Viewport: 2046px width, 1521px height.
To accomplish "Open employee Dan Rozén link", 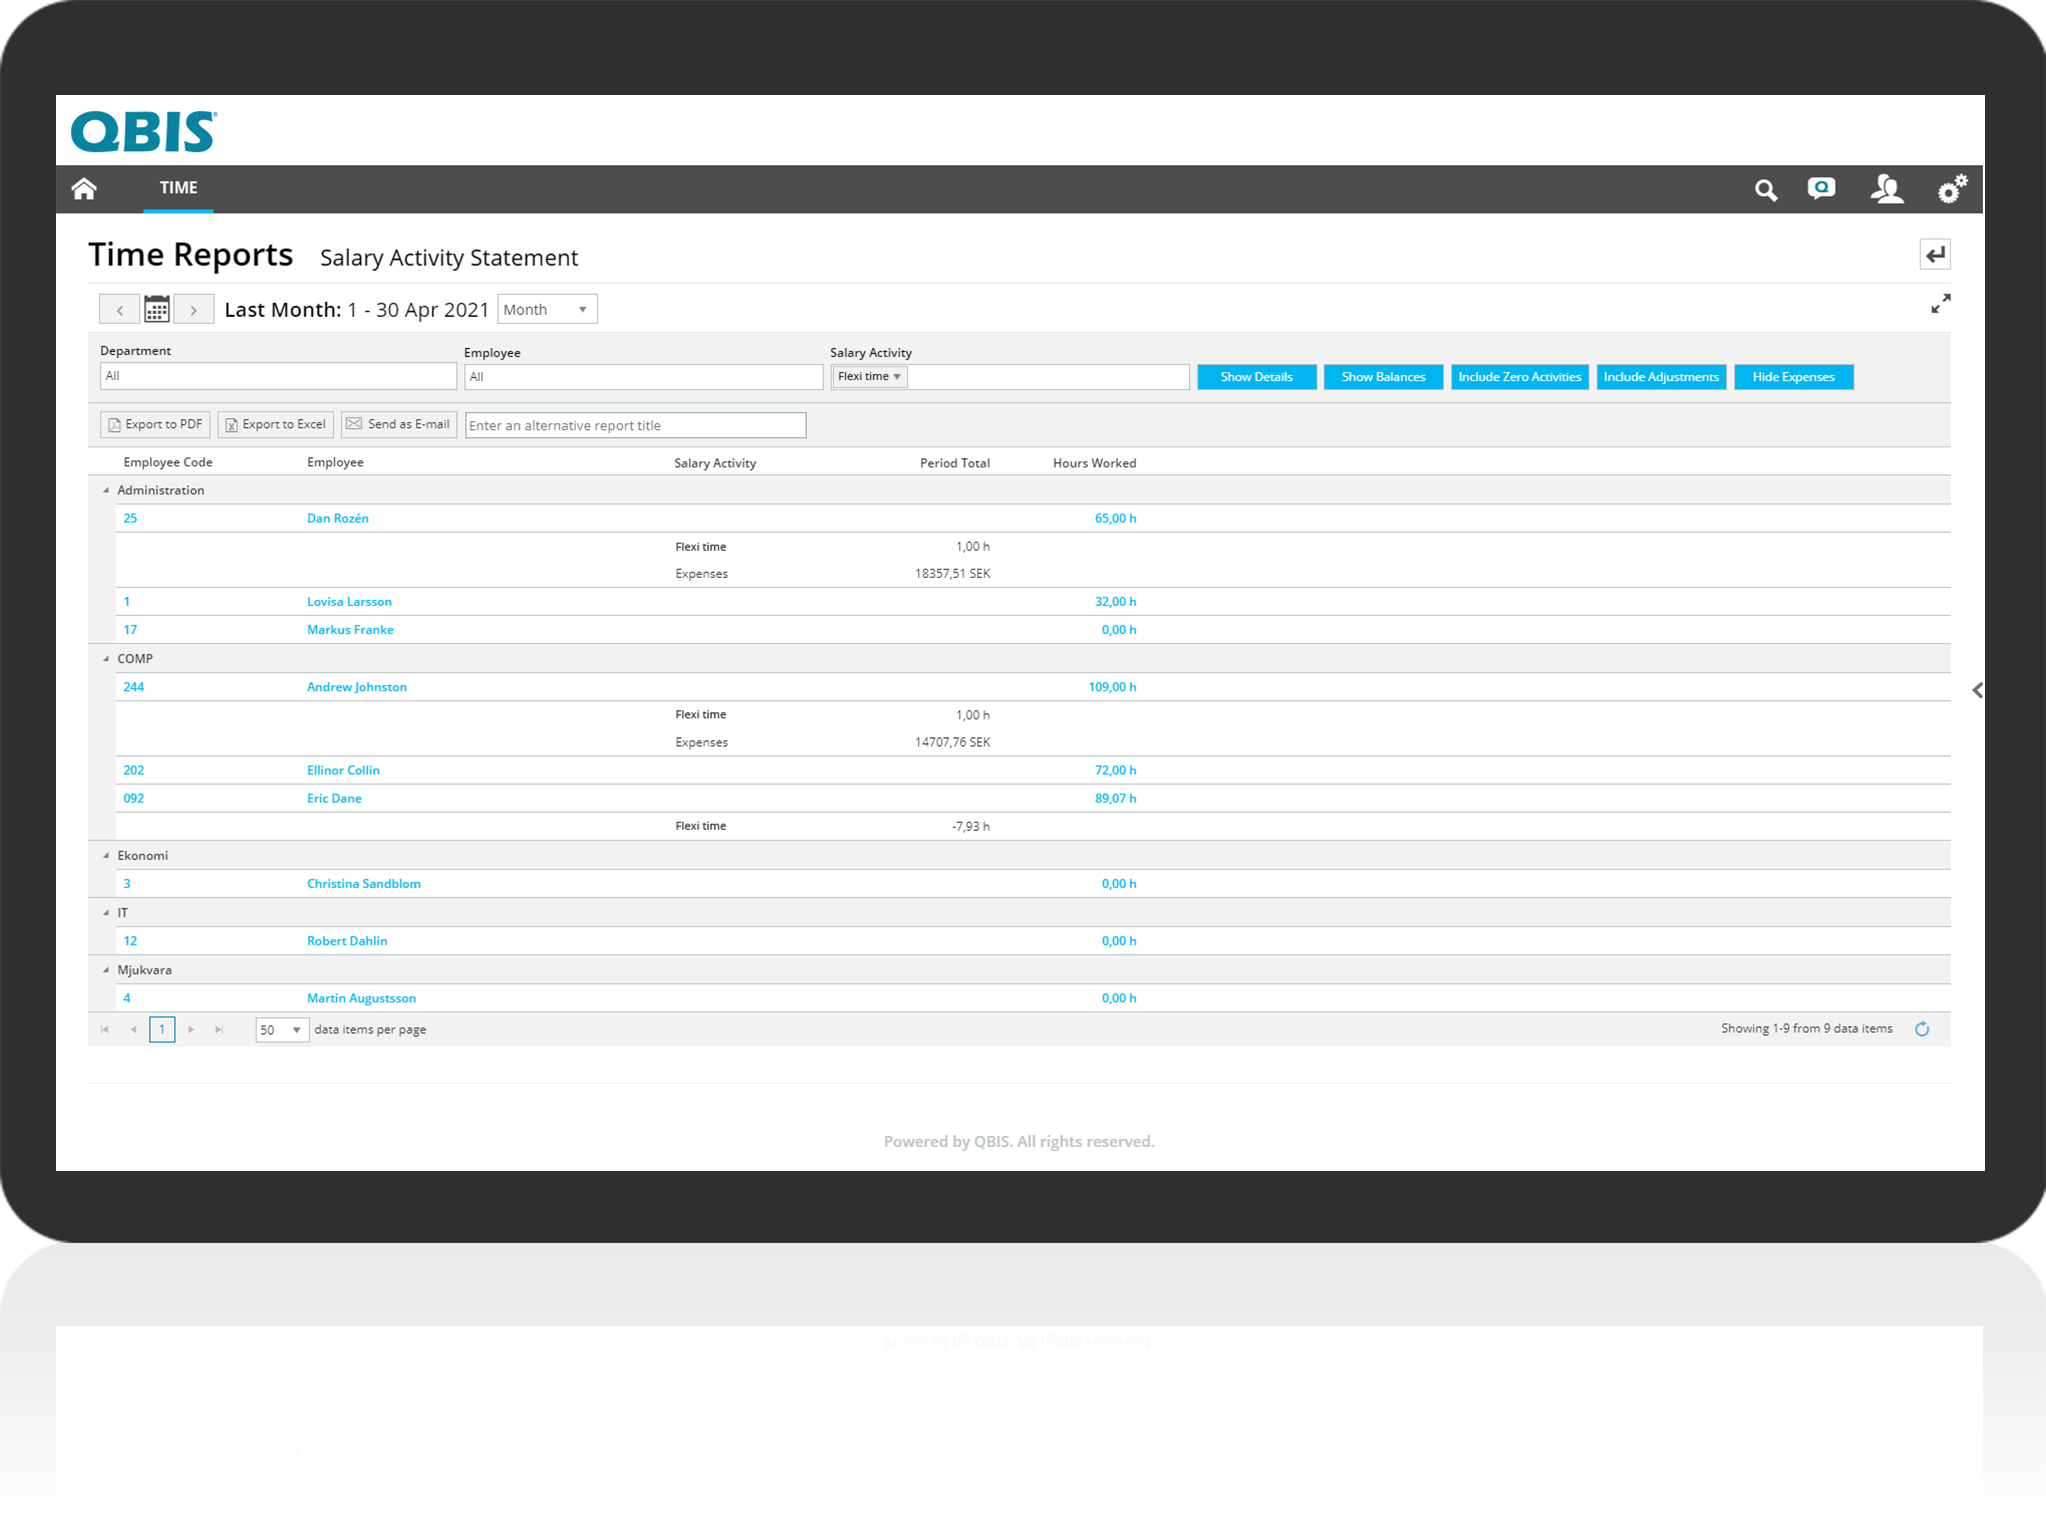I will tap(338, 518).
